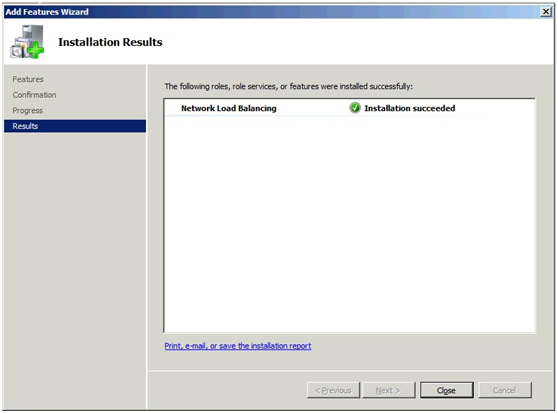Click the green plus on the wizard icon

pos(36,51)
